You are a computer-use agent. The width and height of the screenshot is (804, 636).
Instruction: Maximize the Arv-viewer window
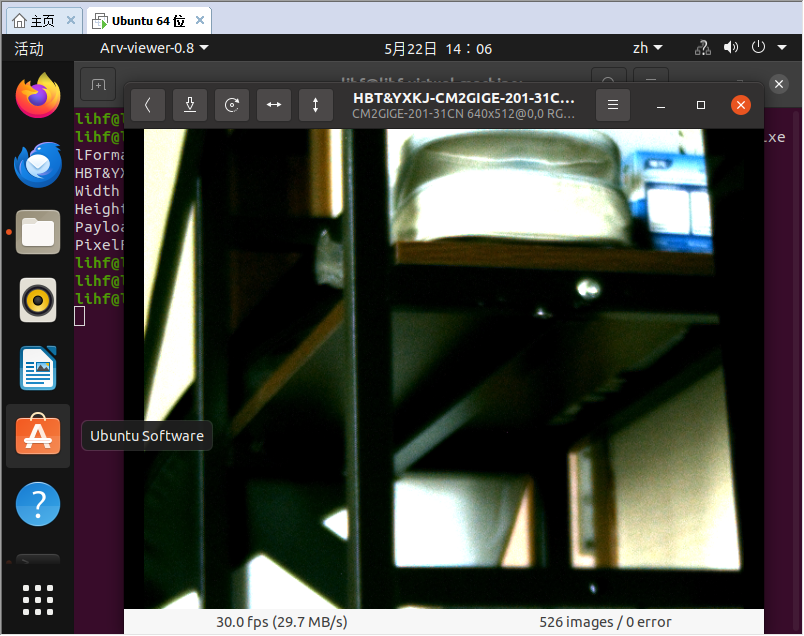coord(701,105)
